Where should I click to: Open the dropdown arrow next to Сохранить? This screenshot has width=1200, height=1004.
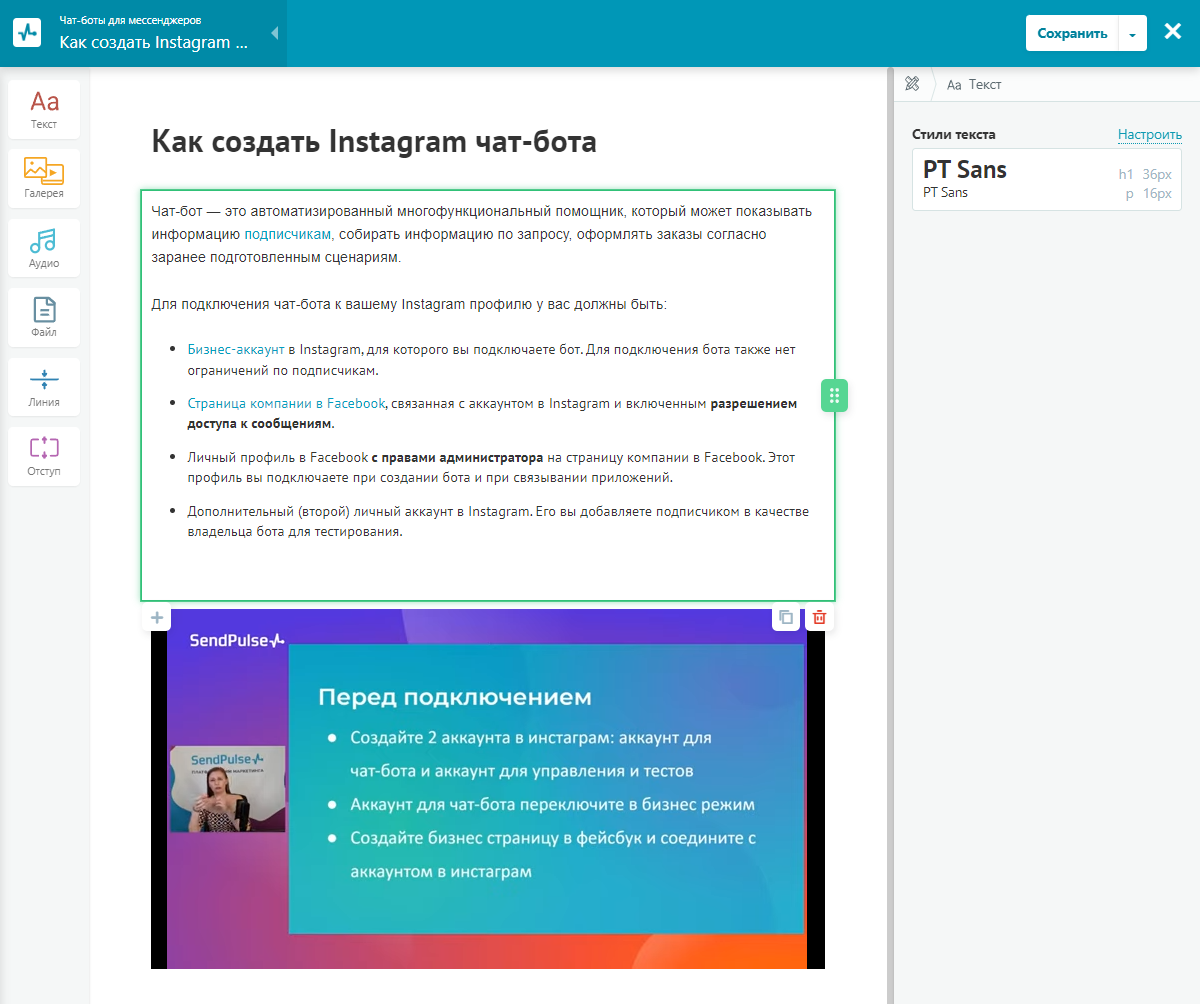point(1132,33)
